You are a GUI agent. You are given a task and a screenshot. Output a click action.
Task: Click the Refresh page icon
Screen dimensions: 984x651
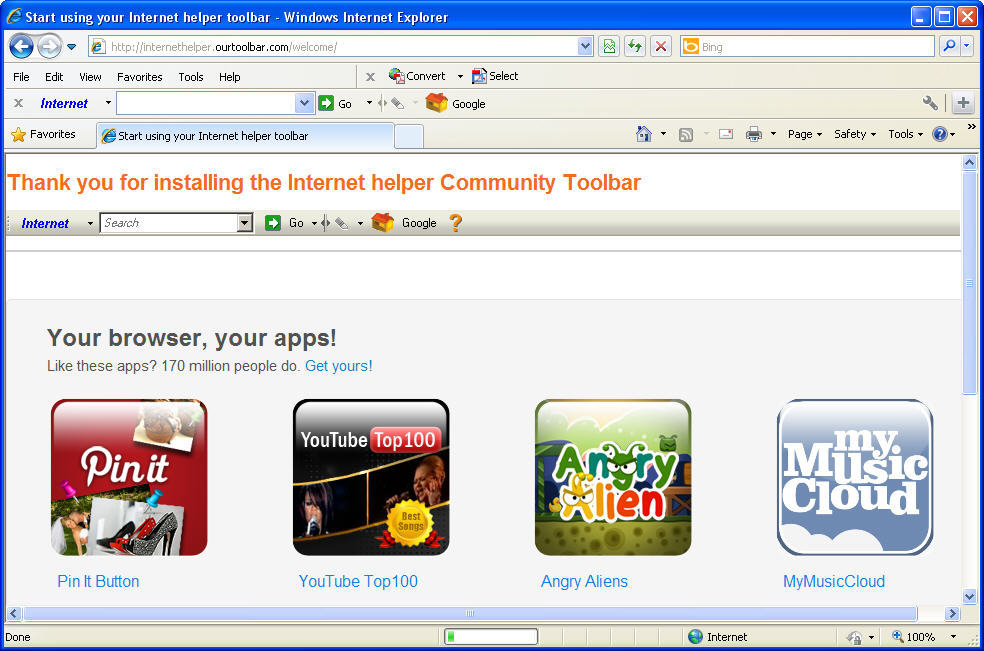[x=634, y=47]
